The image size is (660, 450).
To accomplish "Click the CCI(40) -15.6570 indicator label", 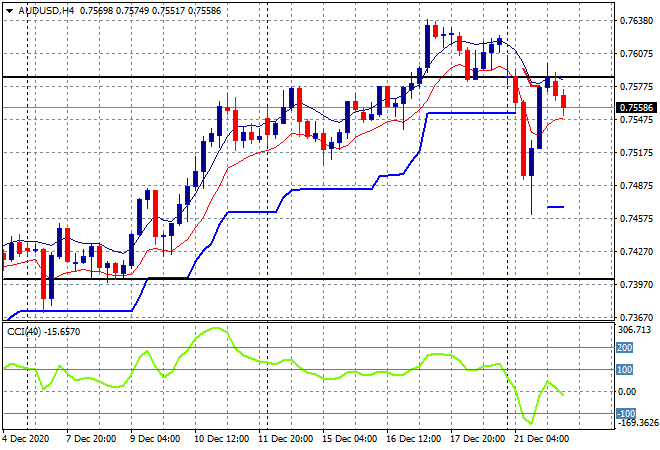I will click(43, 332).
